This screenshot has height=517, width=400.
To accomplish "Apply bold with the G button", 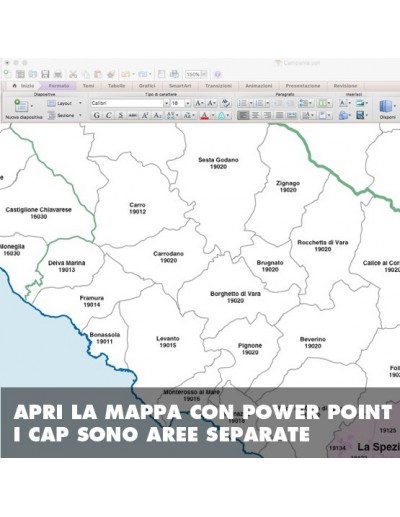I will [96, 115].
